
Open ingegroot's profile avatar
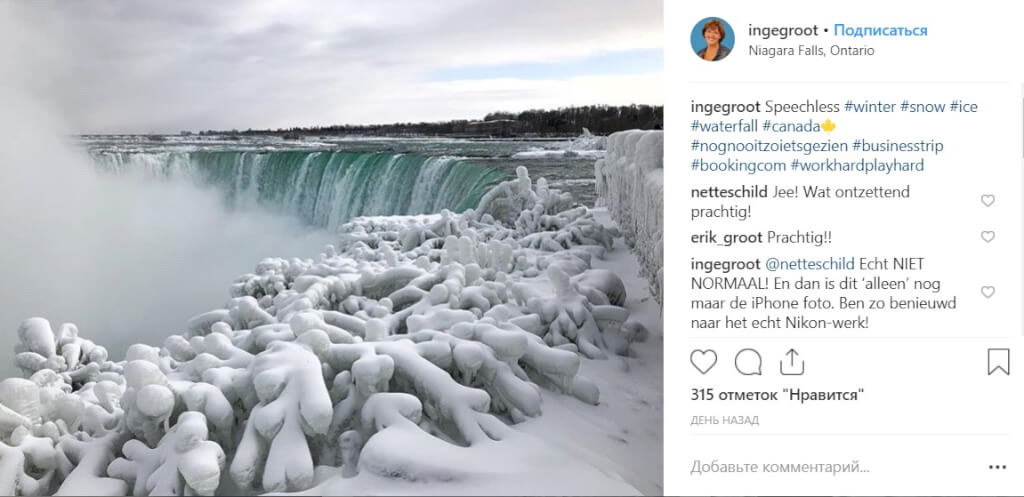point(712,39)
